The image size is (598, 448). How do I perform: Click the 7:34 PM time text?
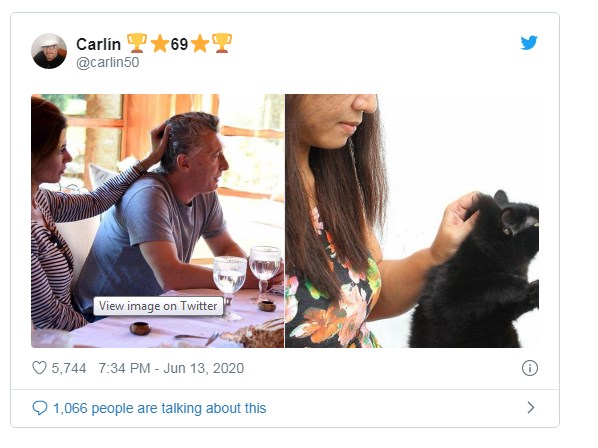pyautogui.click(x=124, y=368)
